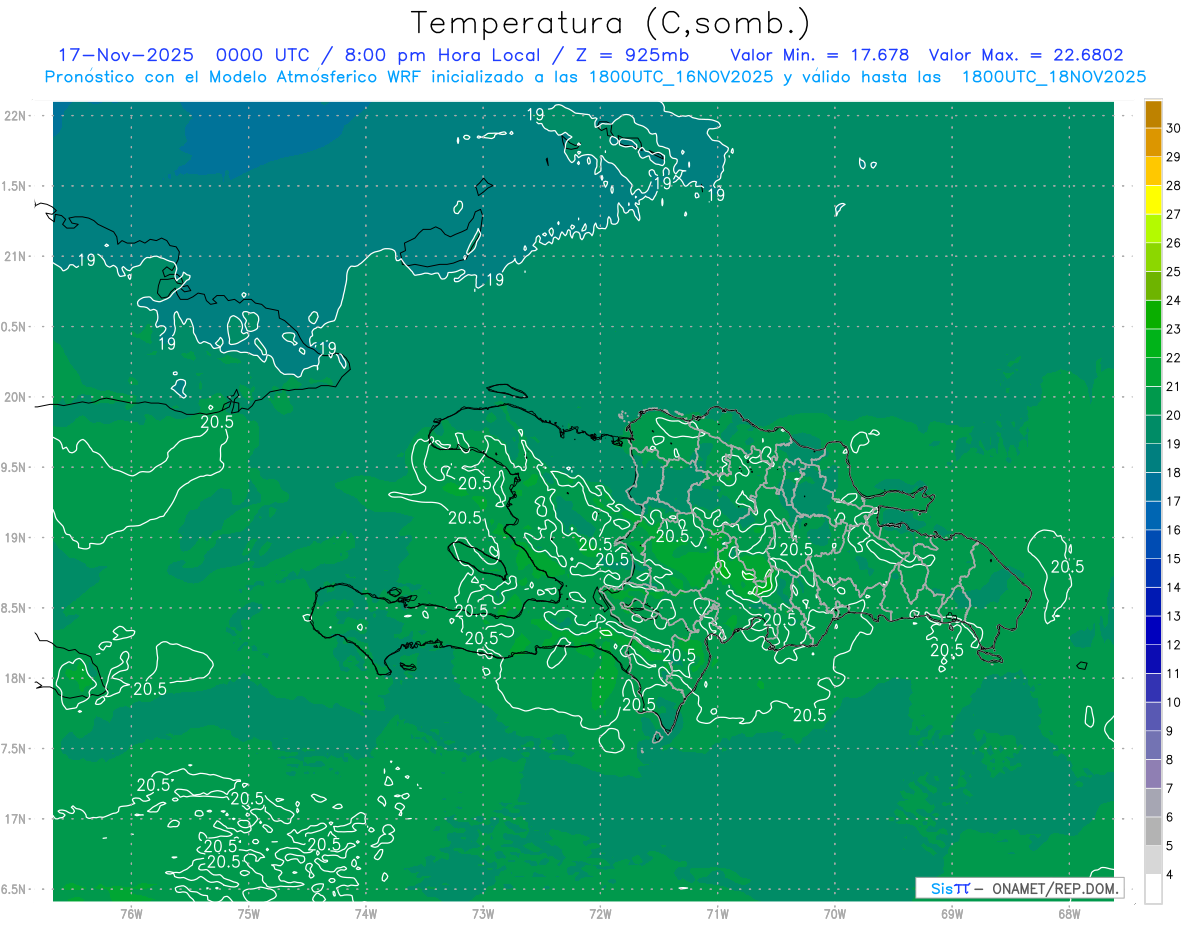
Task: Click the "72W" longitude axis label
Action: coord(600,913)
